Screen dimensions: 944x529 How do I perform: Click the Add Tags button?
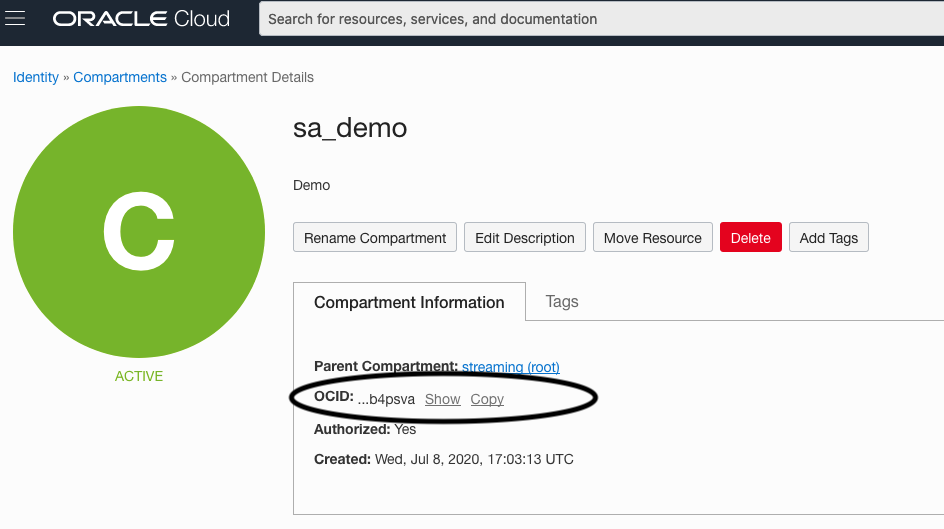click(829, 238)
